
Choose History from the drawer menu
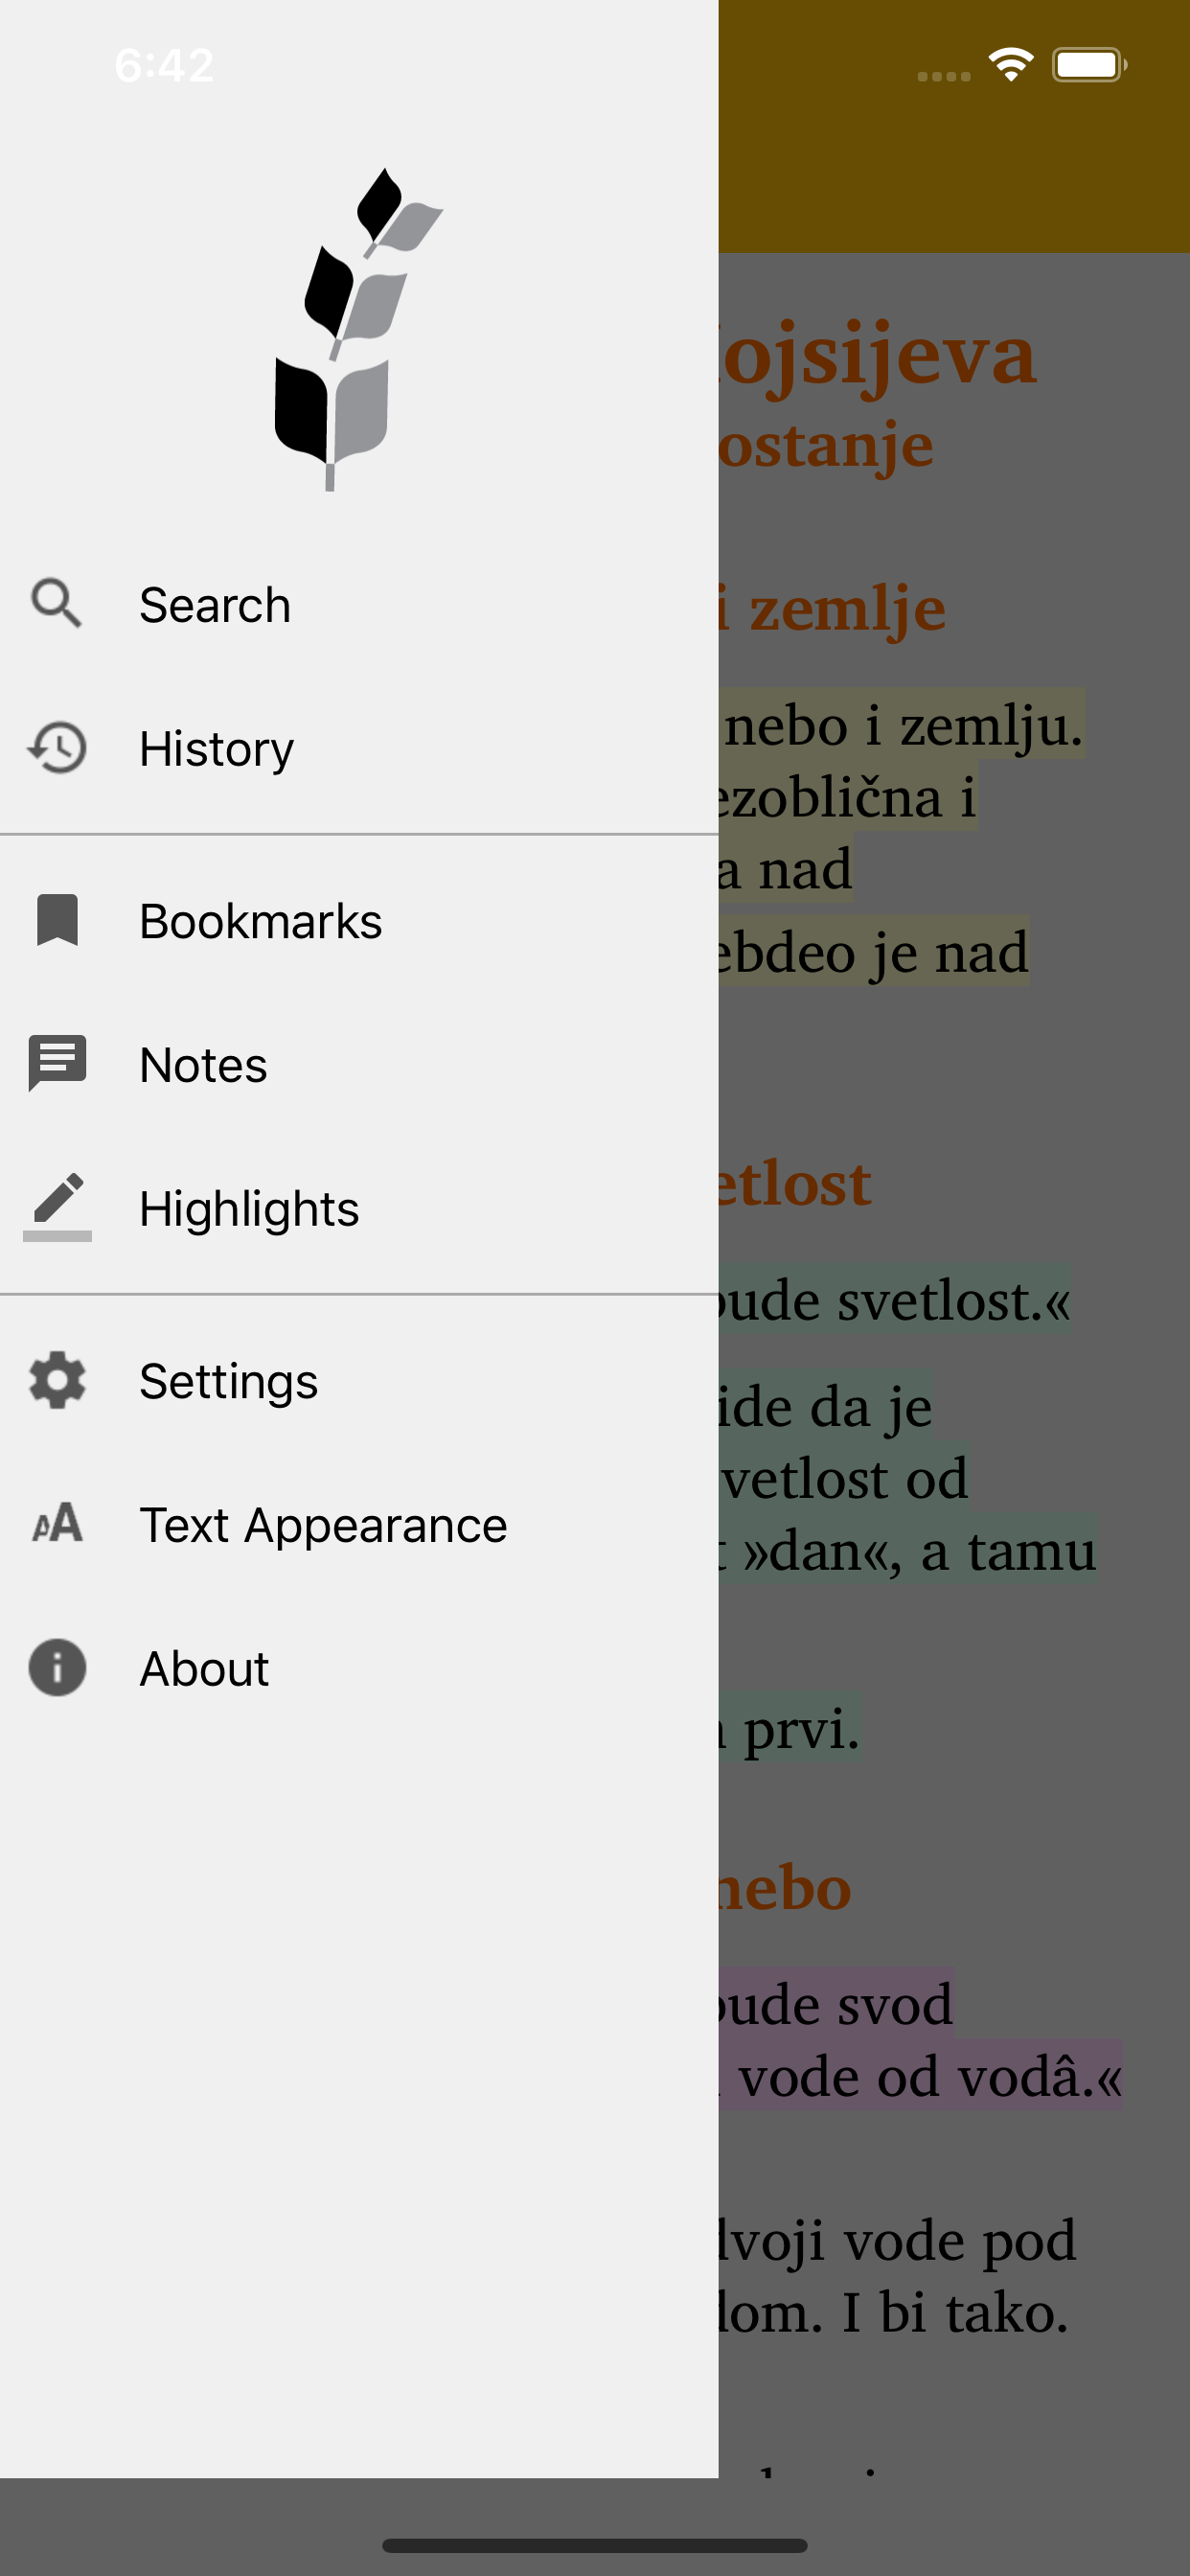click(x=359, y=749)
